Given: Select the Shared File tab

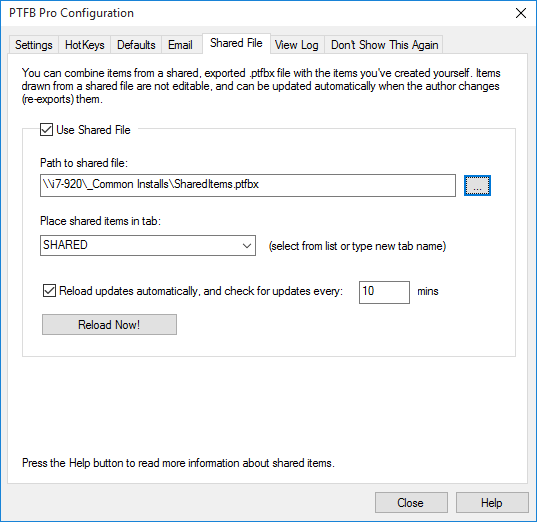Looking at the screenshot, I should 236,43.
